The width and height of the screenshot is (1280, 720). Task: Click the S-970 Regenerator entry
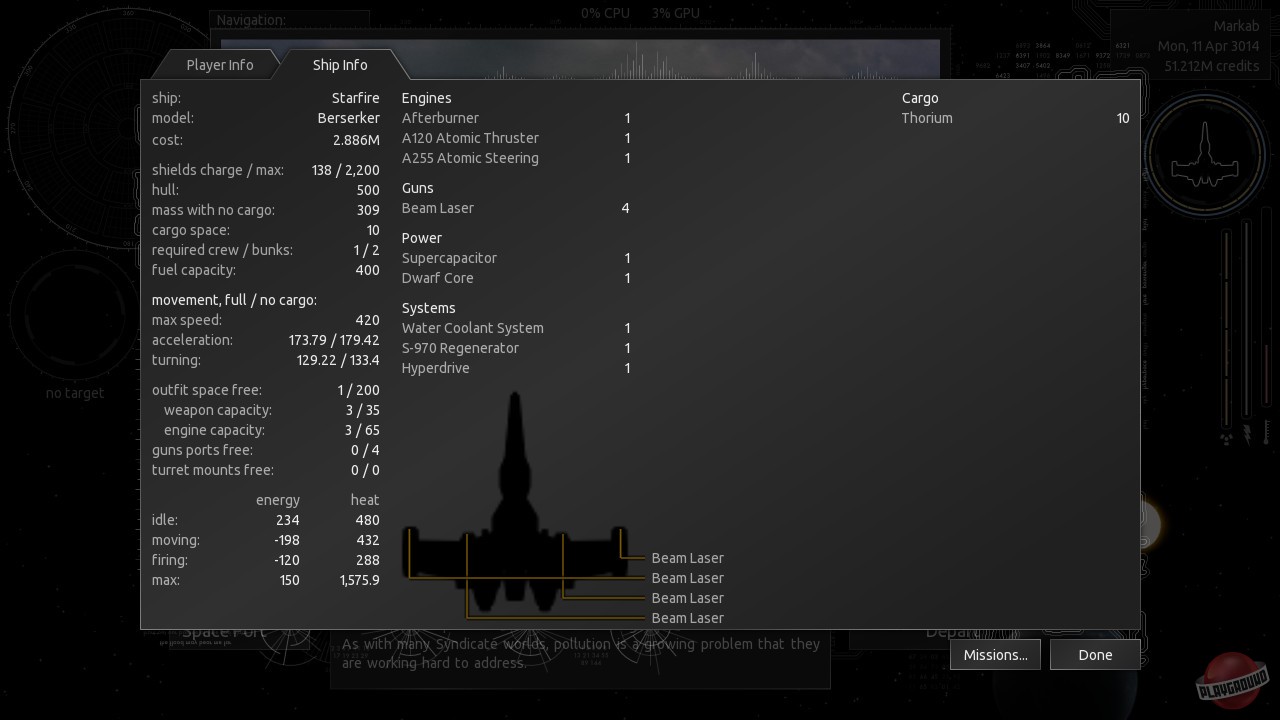pos(460,348)
